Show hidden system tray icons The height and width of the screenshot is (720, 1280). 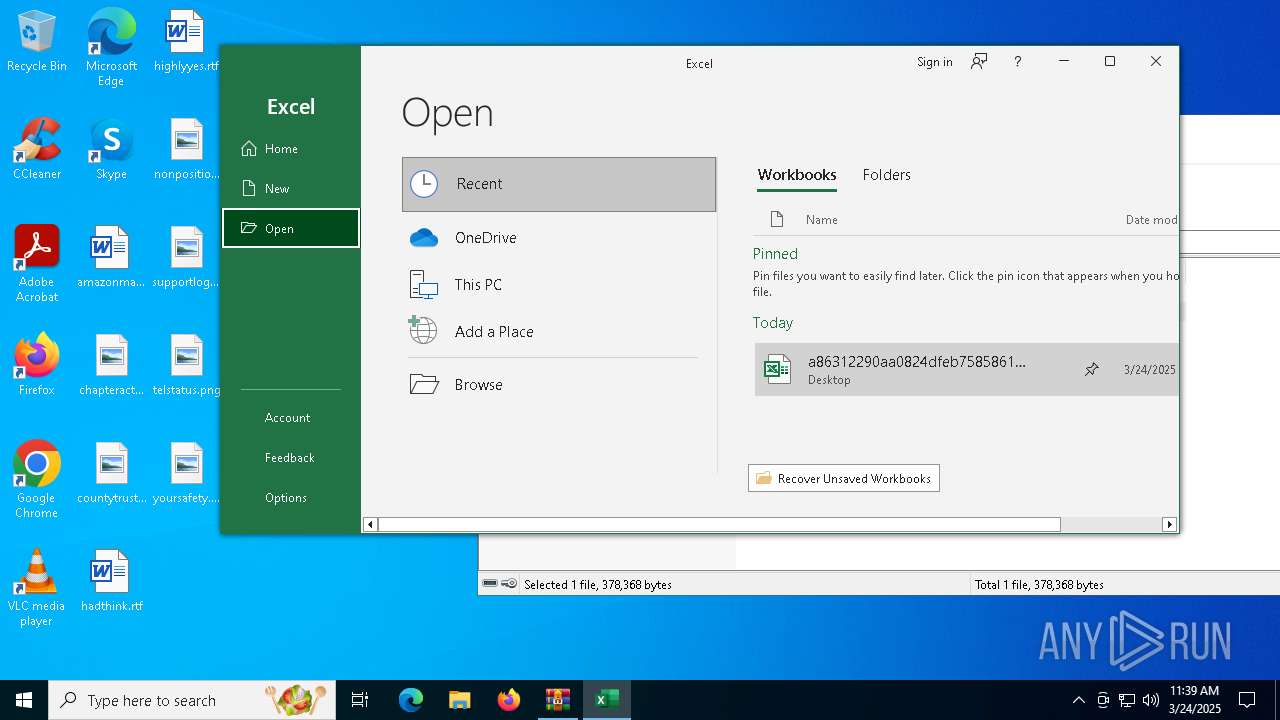tap(1078, 700)
